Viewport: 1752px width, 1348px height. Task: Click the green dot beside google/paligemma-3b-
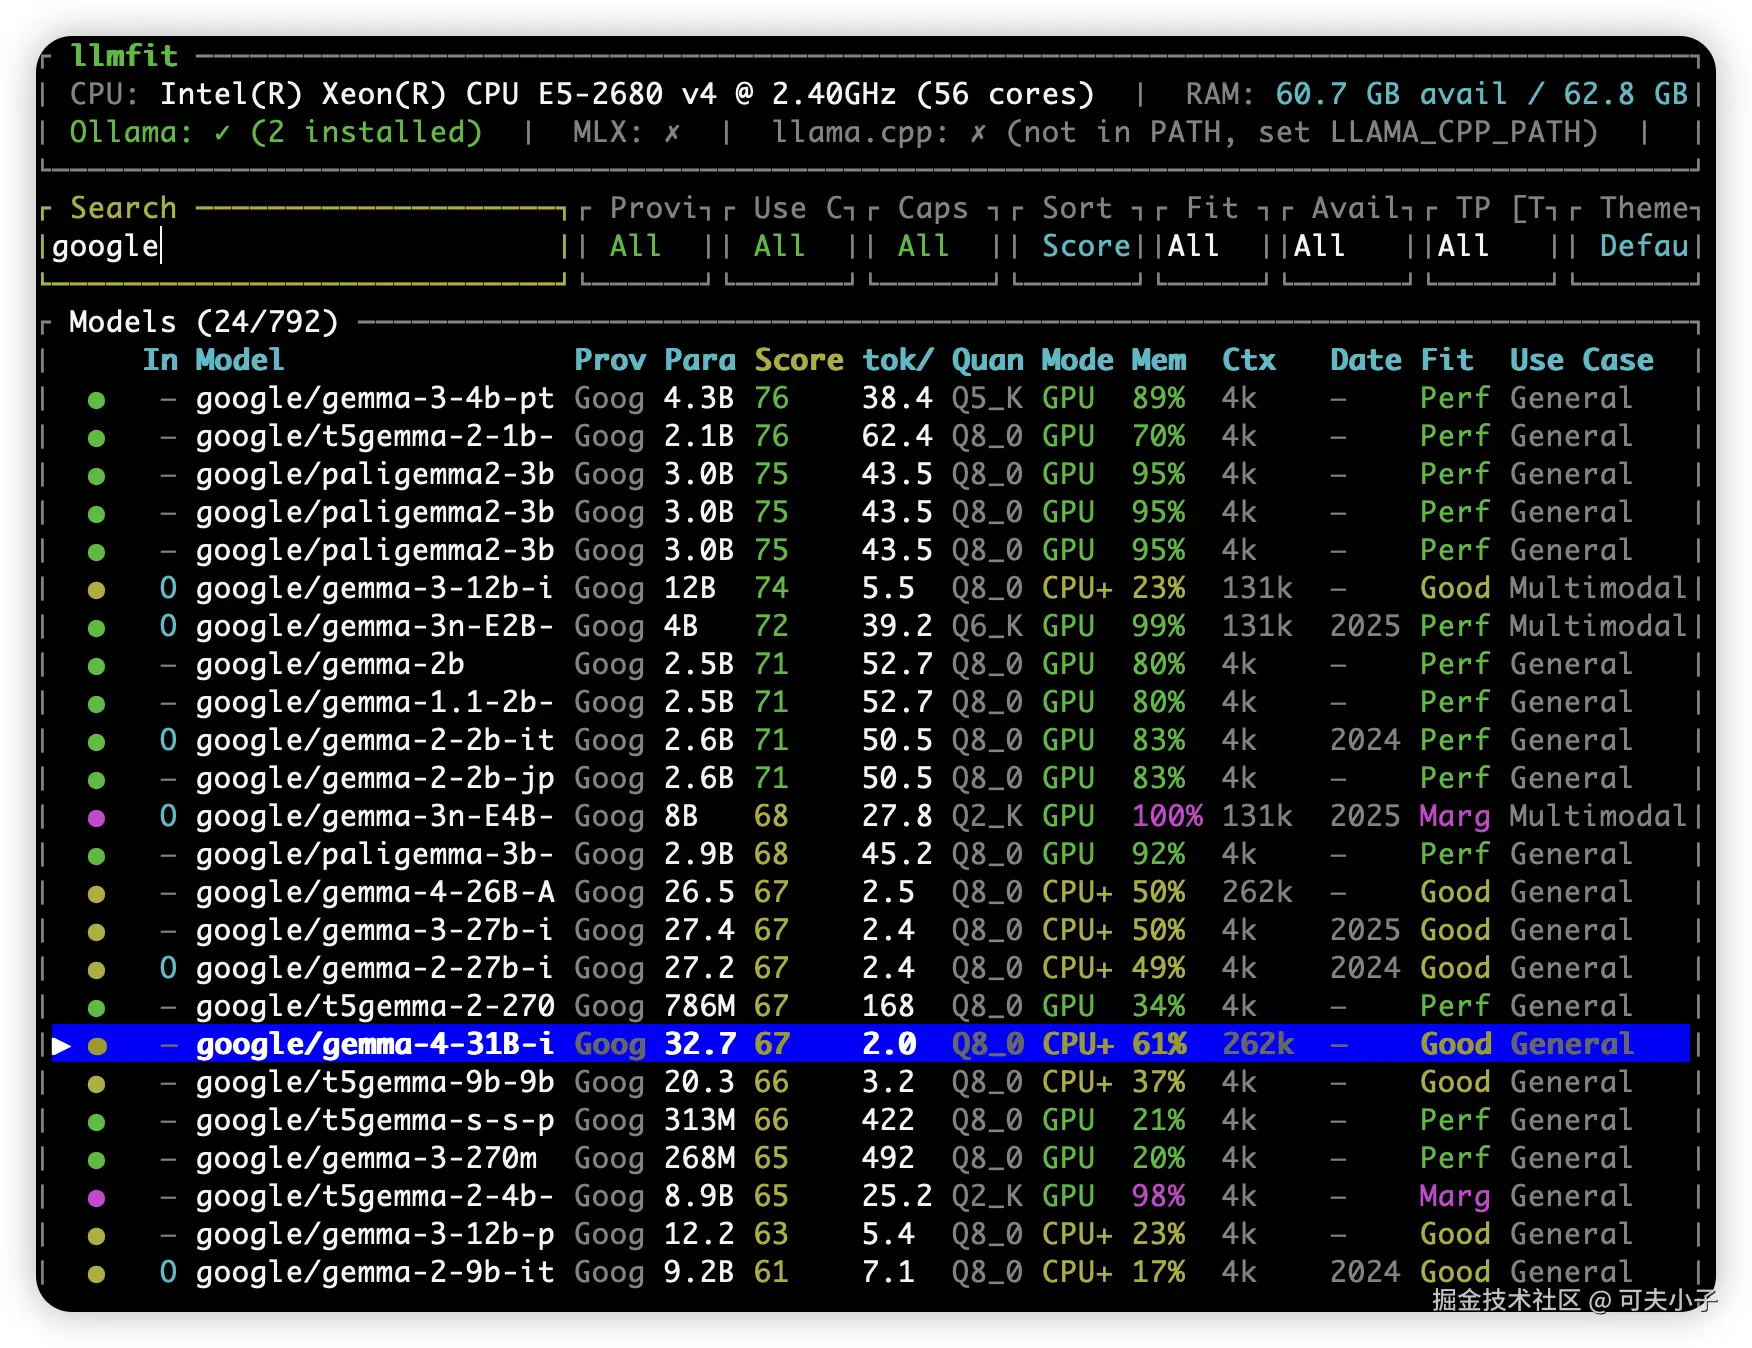[x=96, y=856]
